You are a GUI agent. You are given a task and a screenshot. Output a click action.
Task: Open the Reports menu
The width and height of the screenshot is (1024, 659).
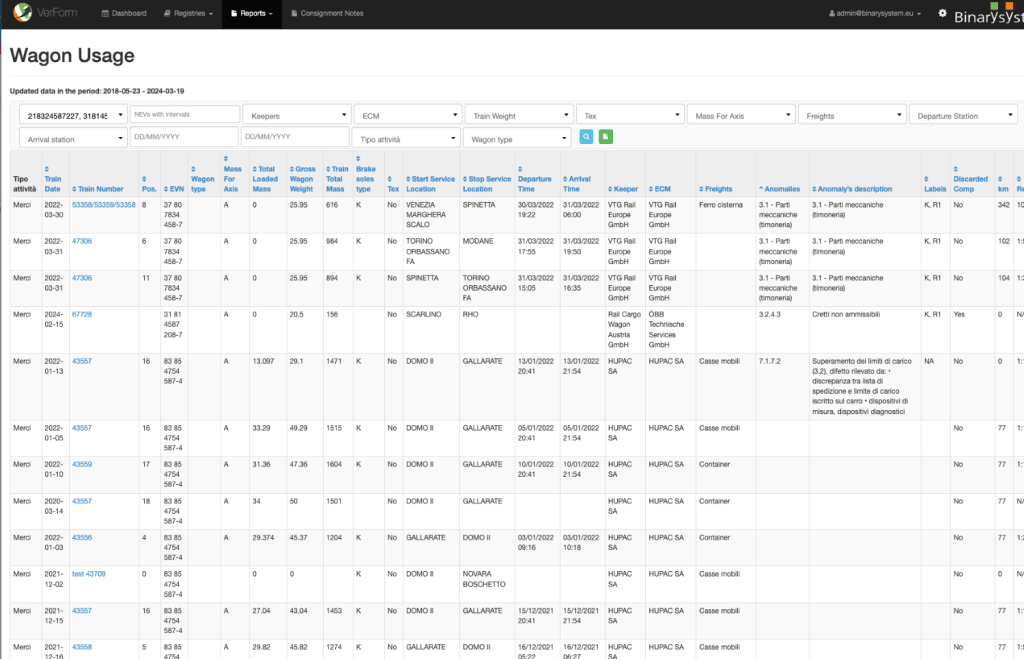click(252, 13)
